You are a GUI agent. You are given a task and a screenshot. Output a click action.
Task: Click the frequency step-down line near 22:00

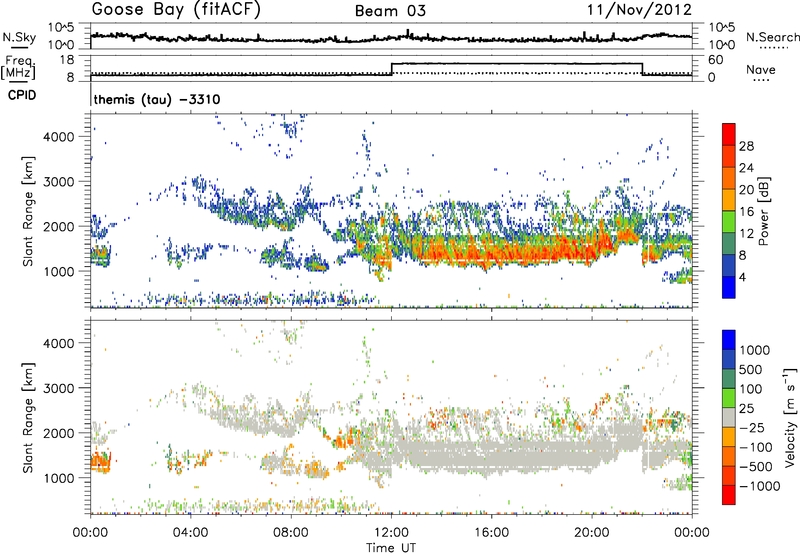pyautogui.click(x=642, y=69)
